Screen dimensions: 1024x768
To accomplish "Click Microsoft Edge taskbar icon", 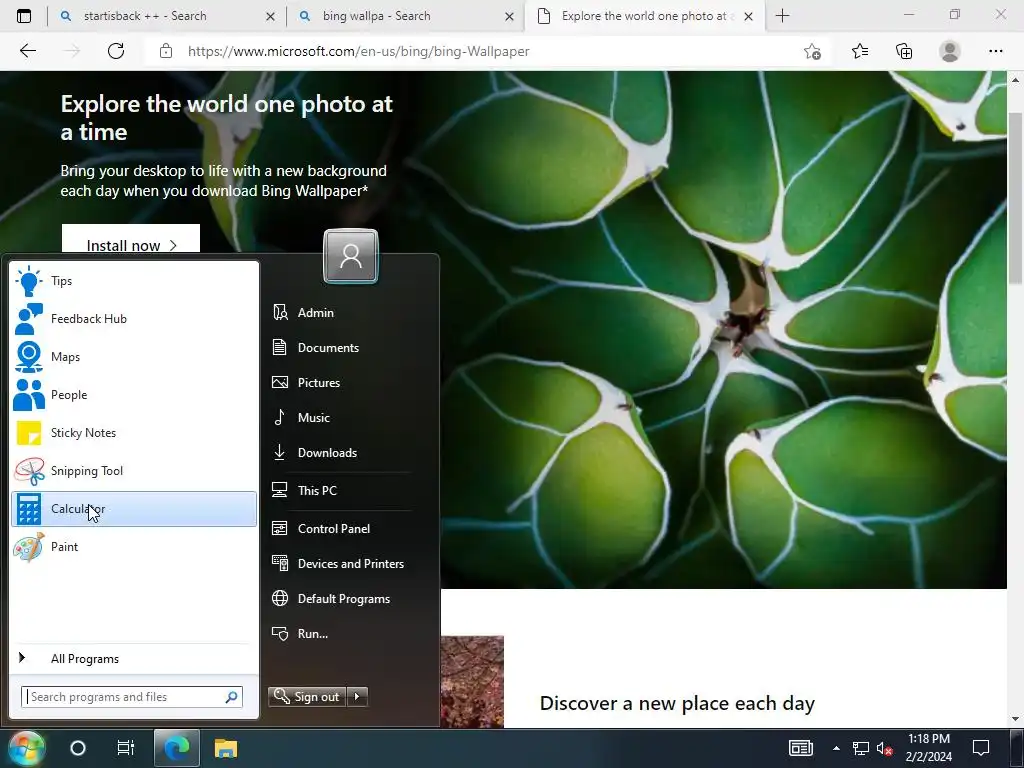I will pos(176,748).
